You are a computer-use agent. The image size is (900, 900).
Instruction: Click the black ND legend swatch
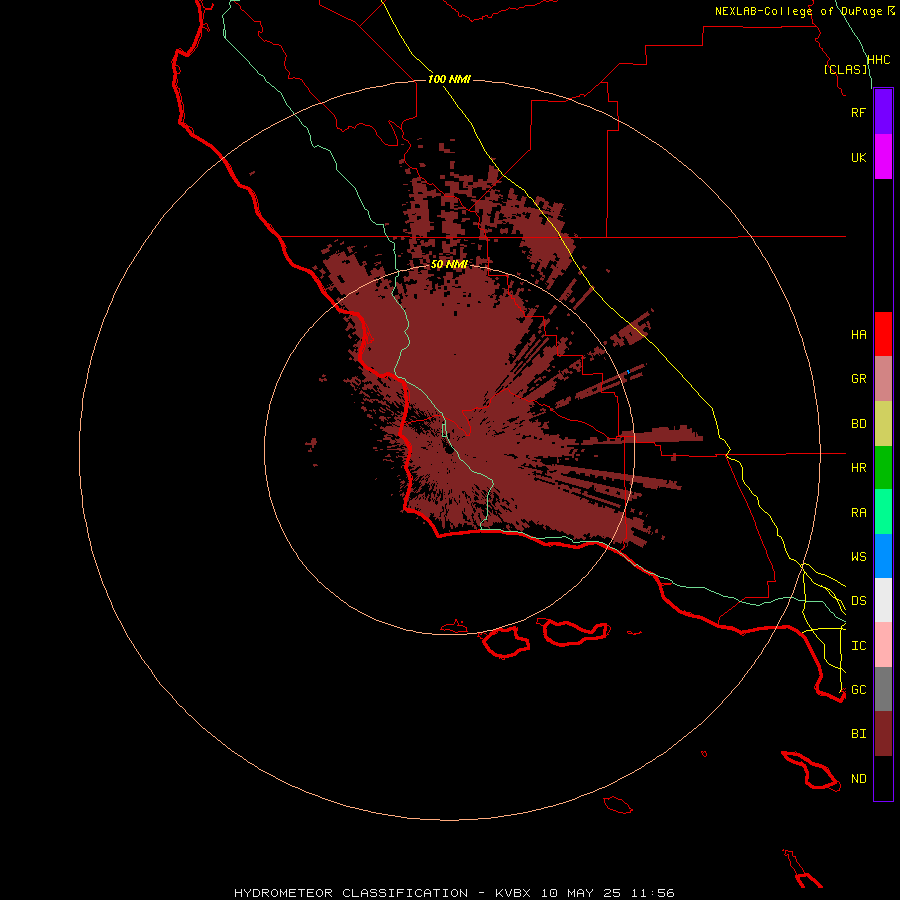pyautogui.click(x=883, y=778)
